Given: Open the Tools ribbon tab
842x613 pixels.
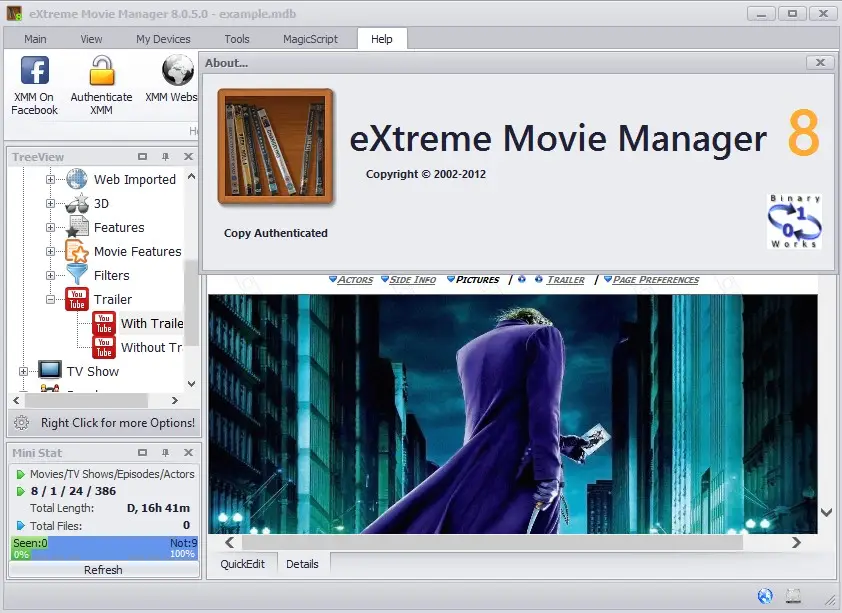Looking at the screenshot, I should click(237, 39).
